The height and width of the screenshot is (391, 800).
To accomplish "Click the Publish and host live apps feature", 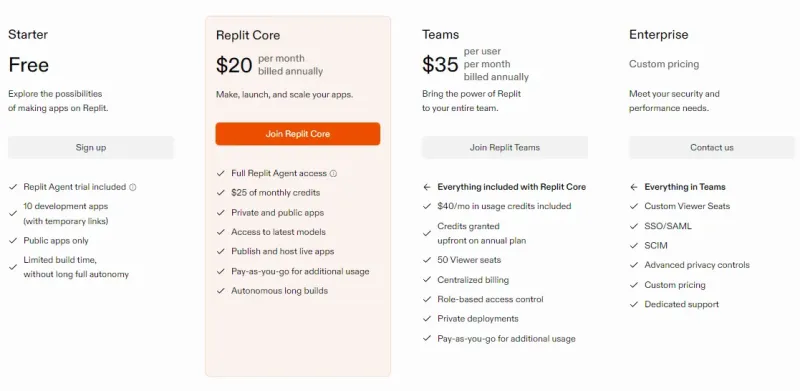I will 283,252.
